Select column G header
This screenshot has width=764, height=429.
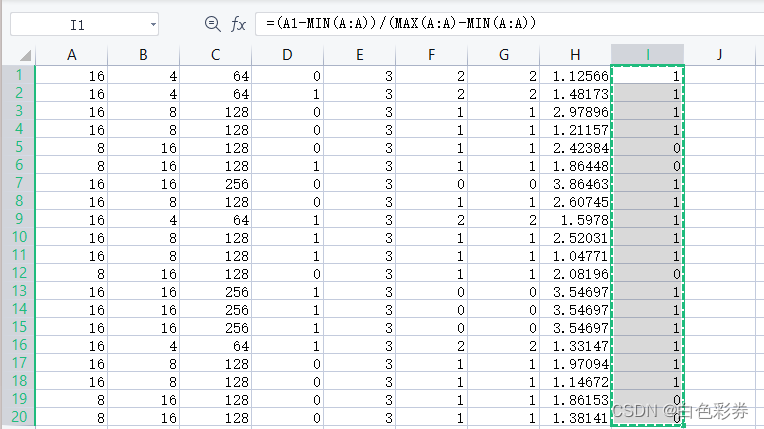[x=504, y=55]
